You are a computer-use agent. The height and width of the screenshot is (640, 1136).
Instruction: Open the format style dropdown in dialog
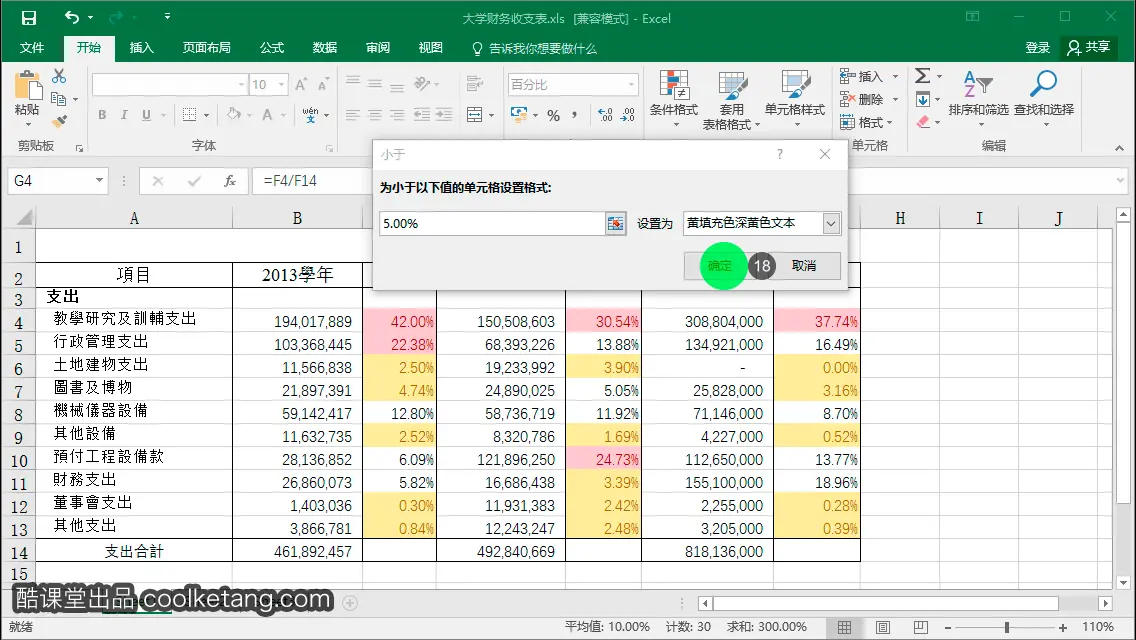831,223
